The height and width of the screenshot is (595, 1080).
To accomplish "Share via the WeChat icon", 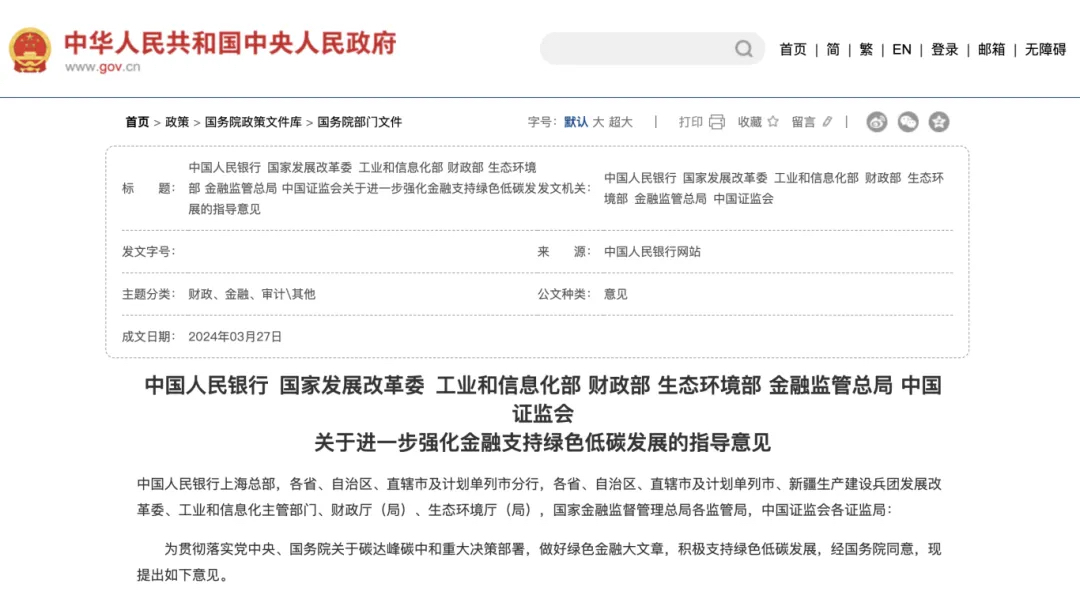I will point(908,122).
